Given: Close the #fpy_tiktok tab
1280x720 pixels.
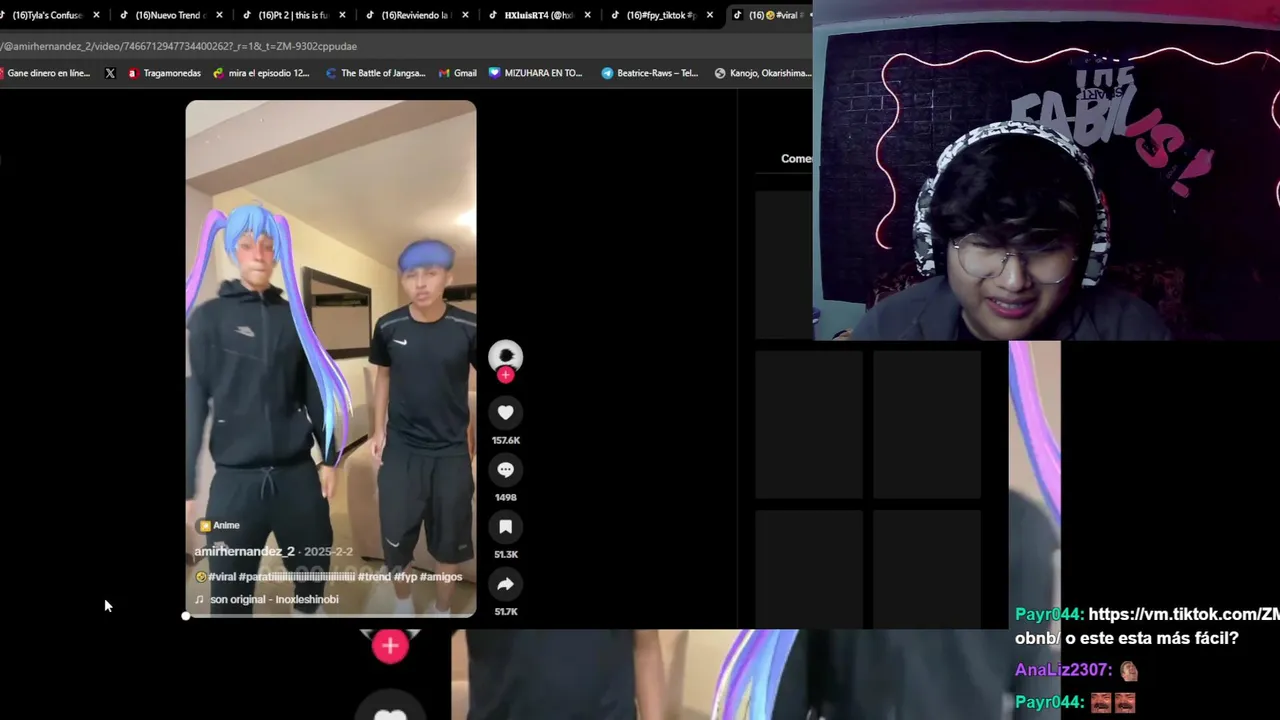Looking at the screenshot, I should click(x=711, y=15).
